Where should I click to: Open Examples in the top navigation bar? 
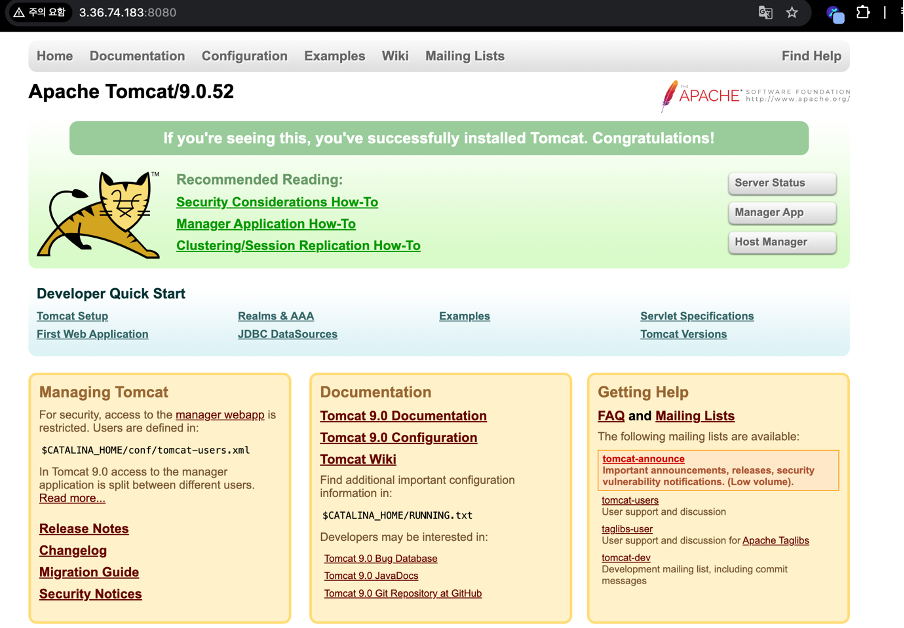[334, 56]
